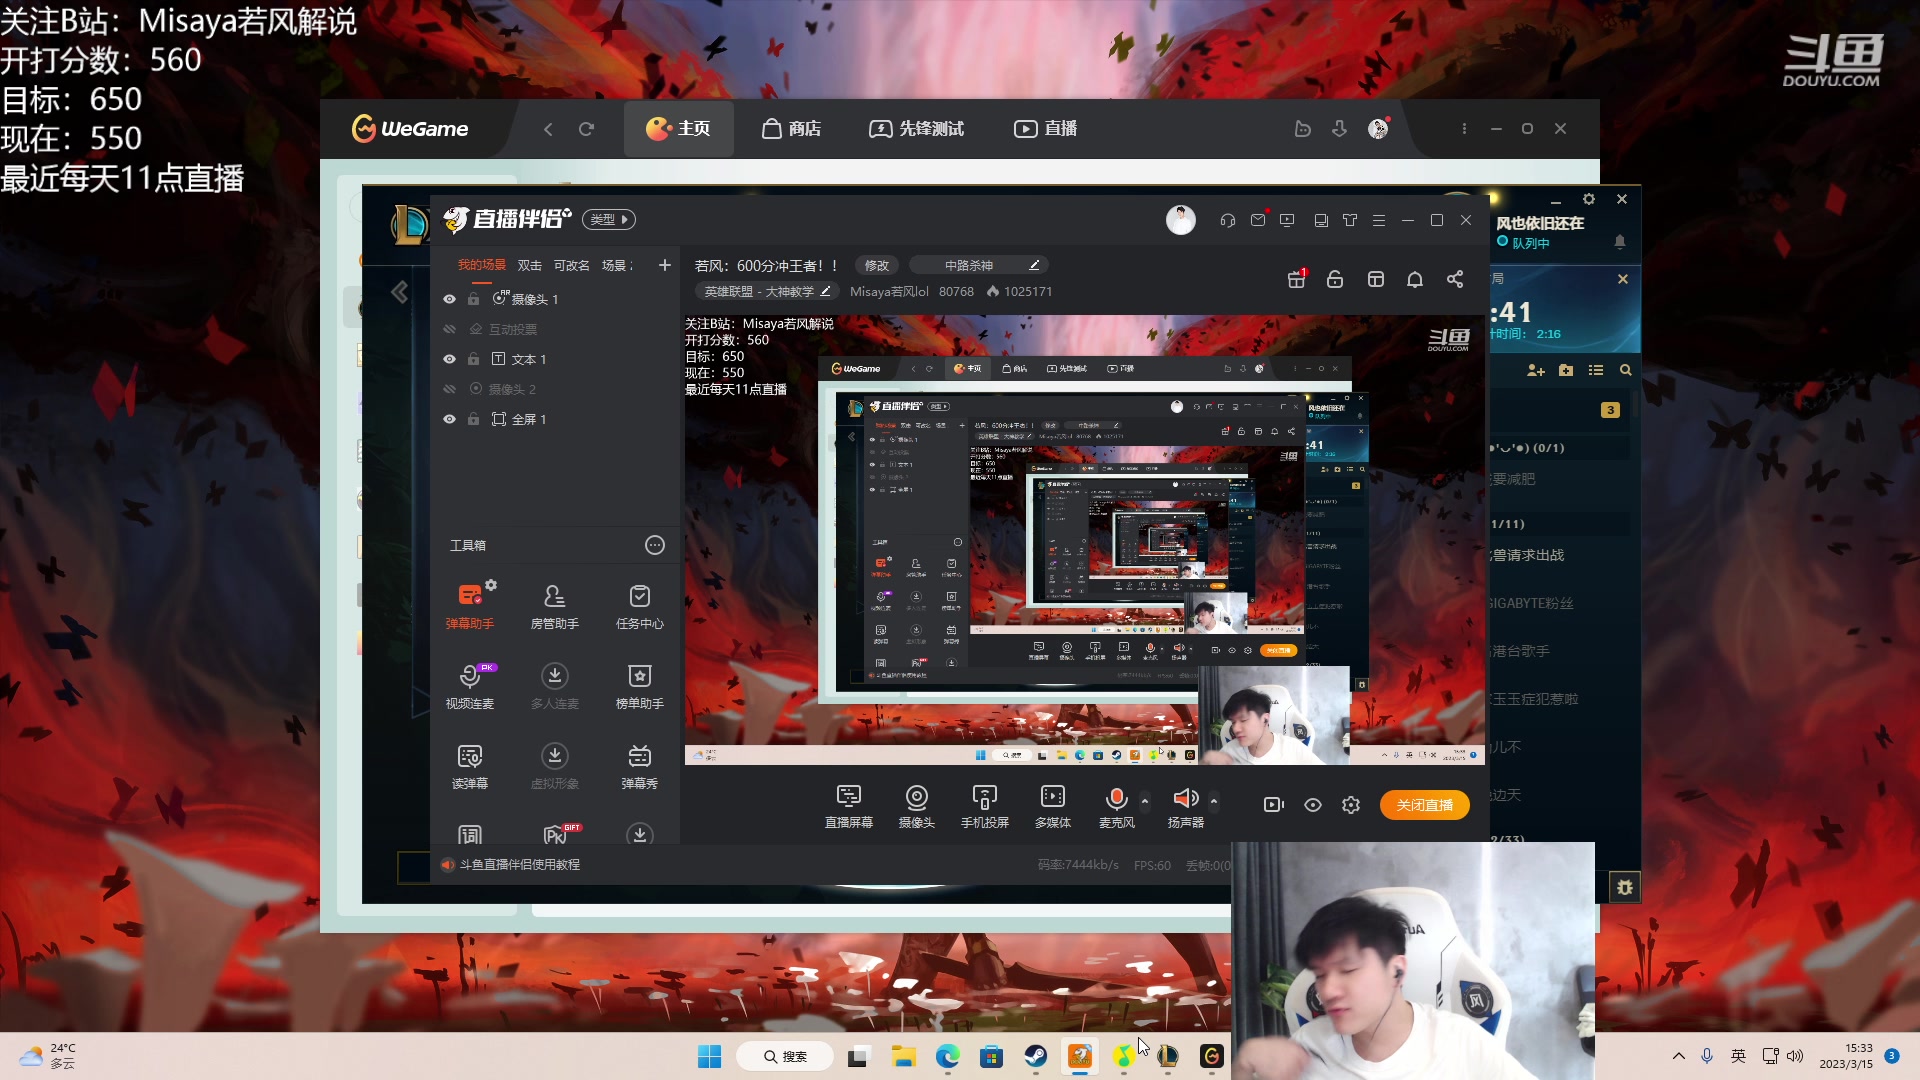Viewport: 1920px width, 1080px height.
Task: Open the 弹幕助手 tool
Action: [x=469, y=605]
